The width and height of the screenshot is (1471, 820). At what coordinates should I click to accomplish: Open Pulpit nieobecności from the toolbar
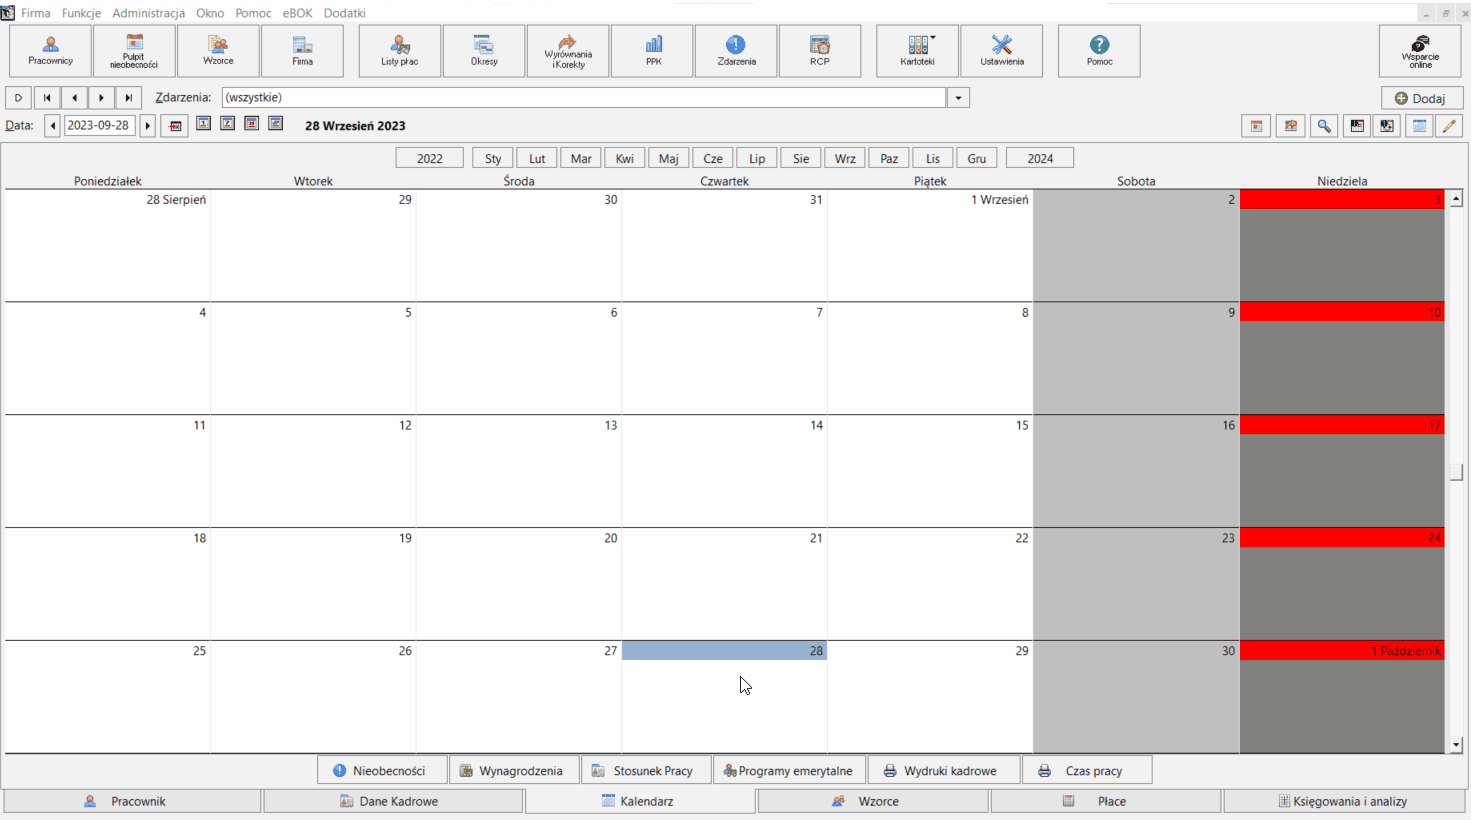click(x=134, y=51)
